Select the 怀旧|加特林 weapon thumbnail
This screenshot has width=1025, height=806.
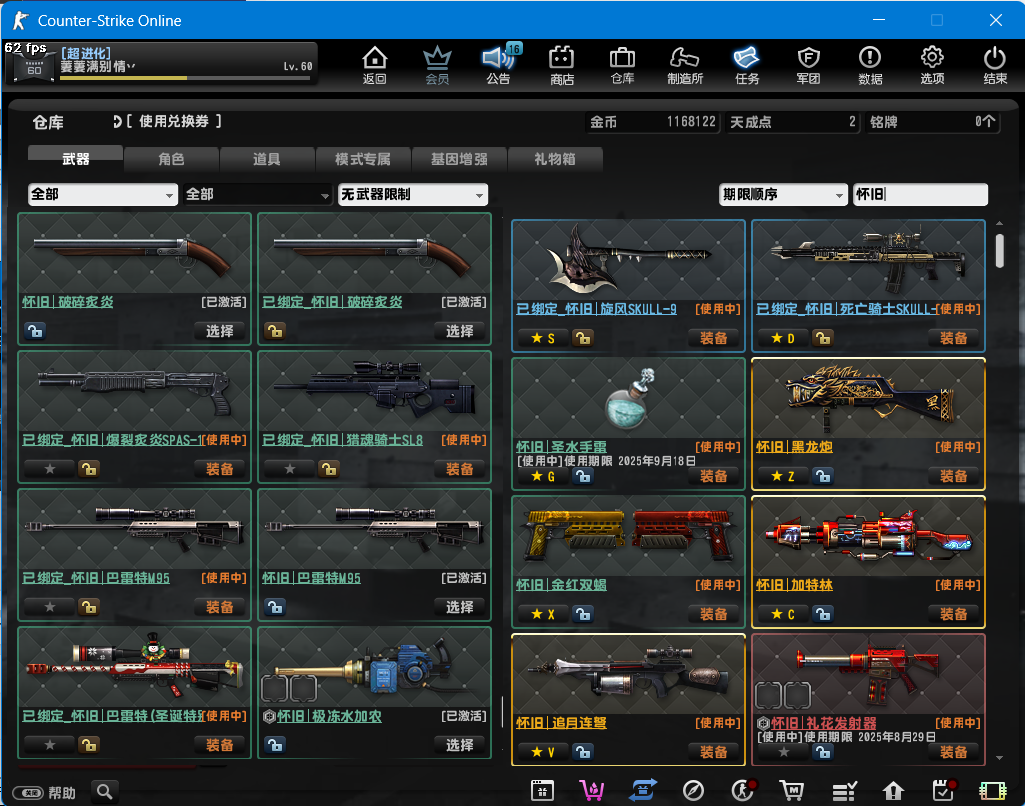[868, 537]
